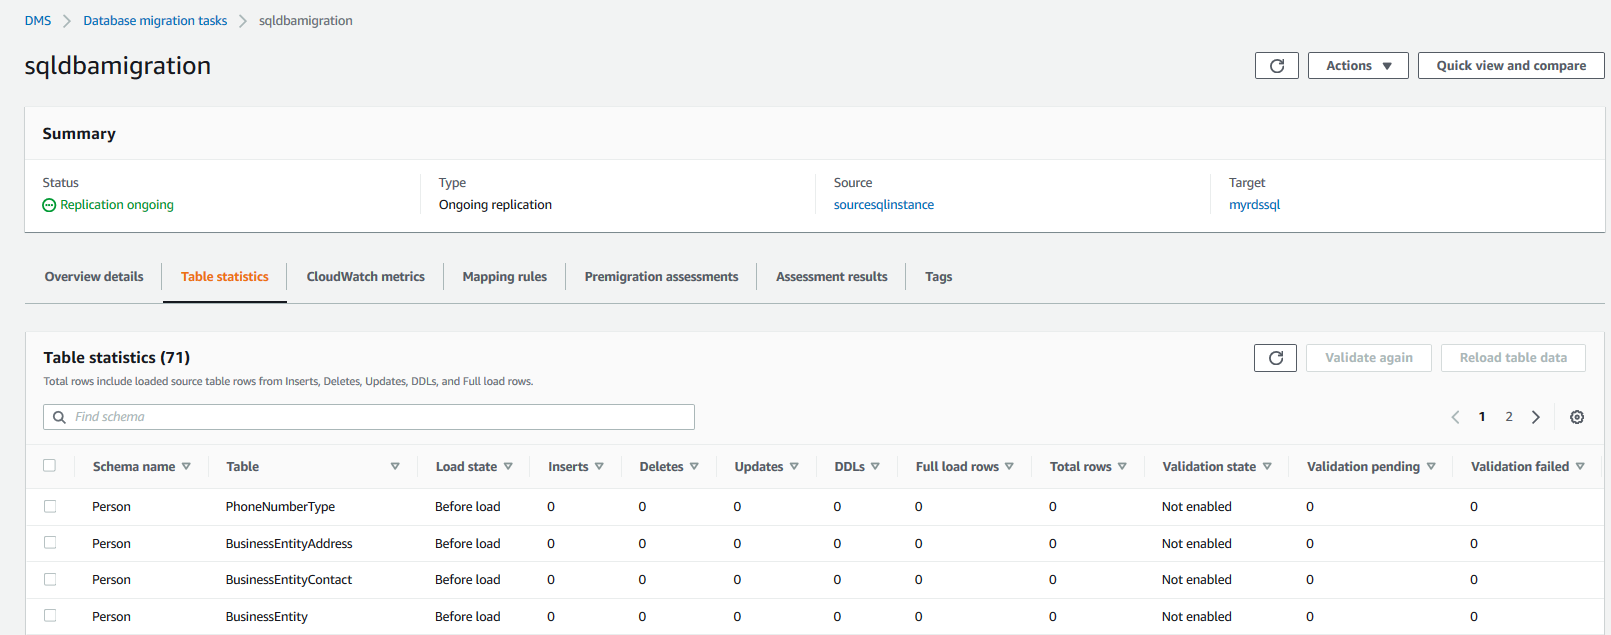Sort by Full load rows column
This screenshot has width=1611, height=635.
[1009, 467]
